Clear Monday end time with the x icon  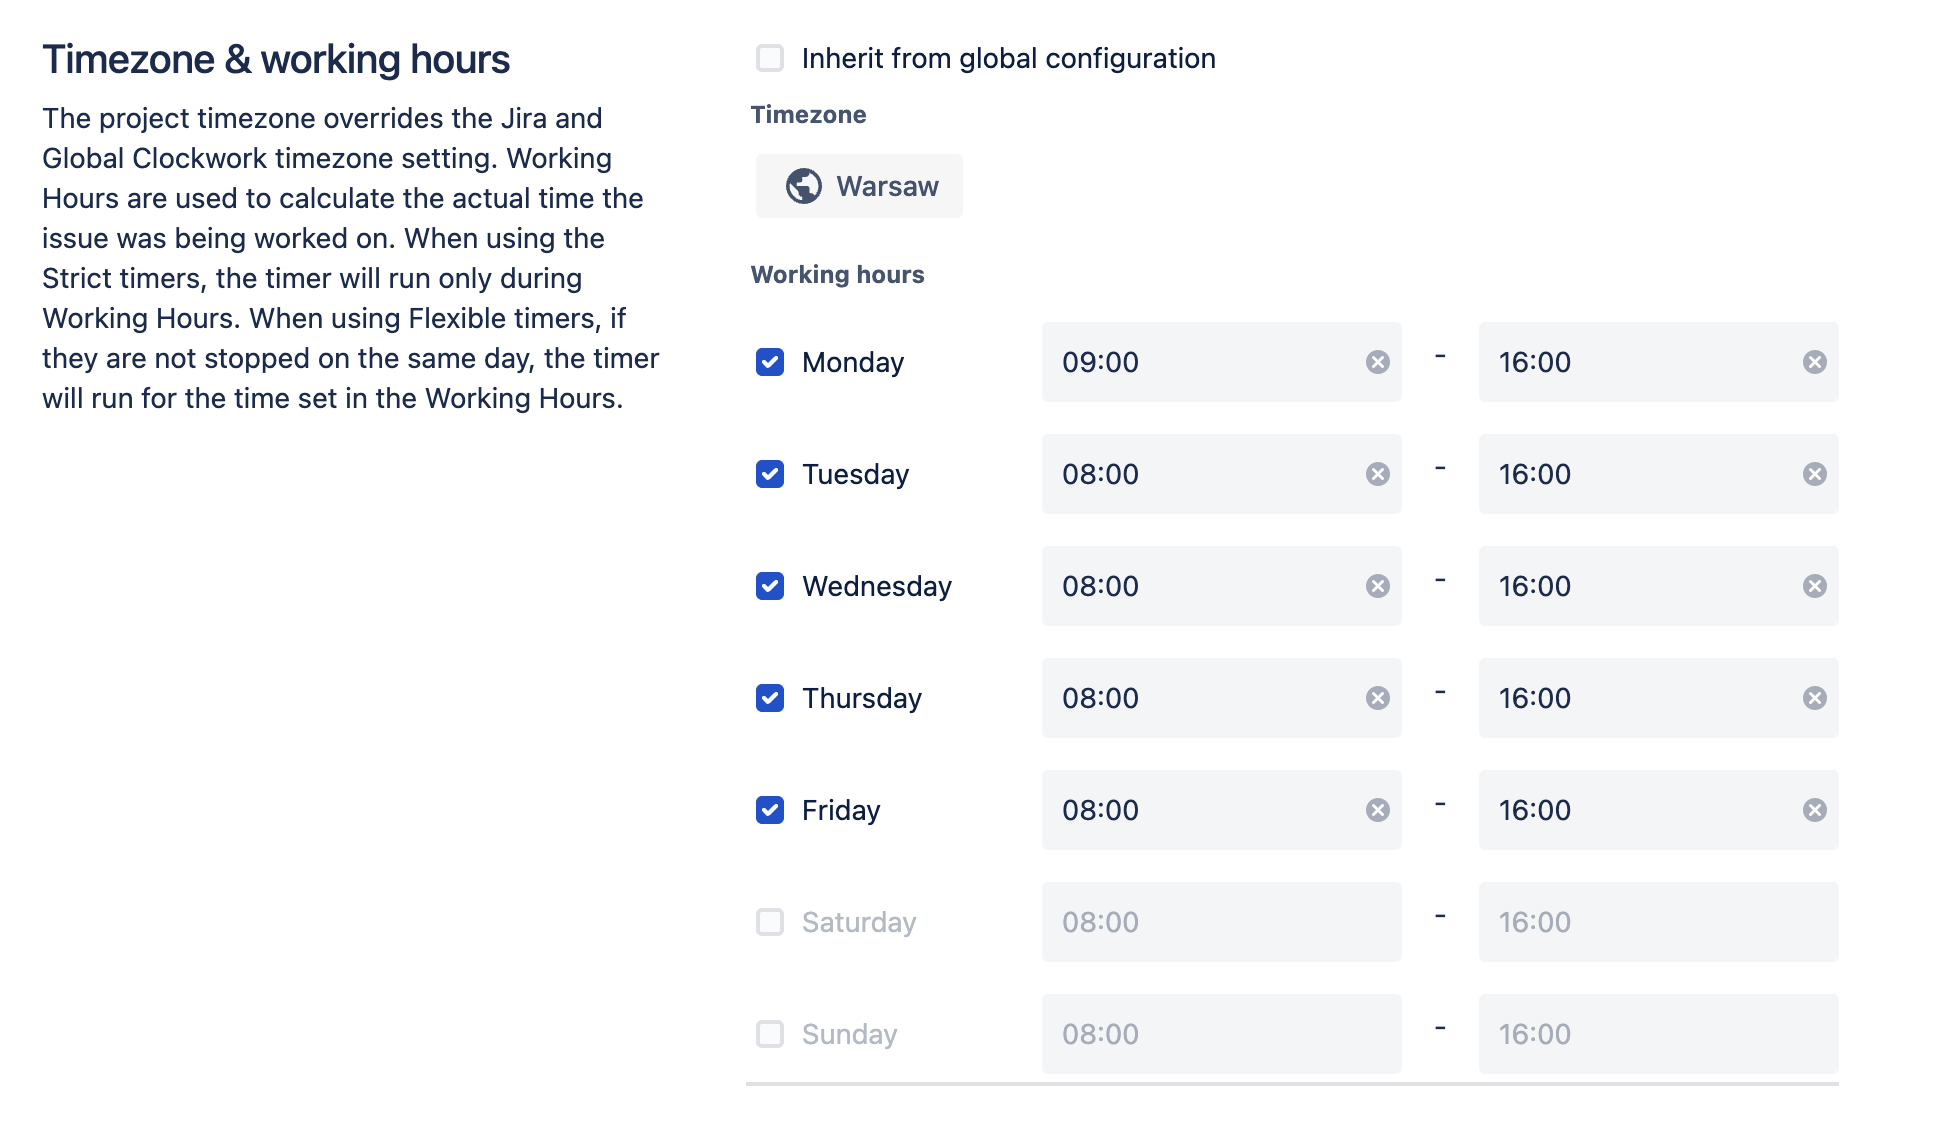[x=1814, y=362]
